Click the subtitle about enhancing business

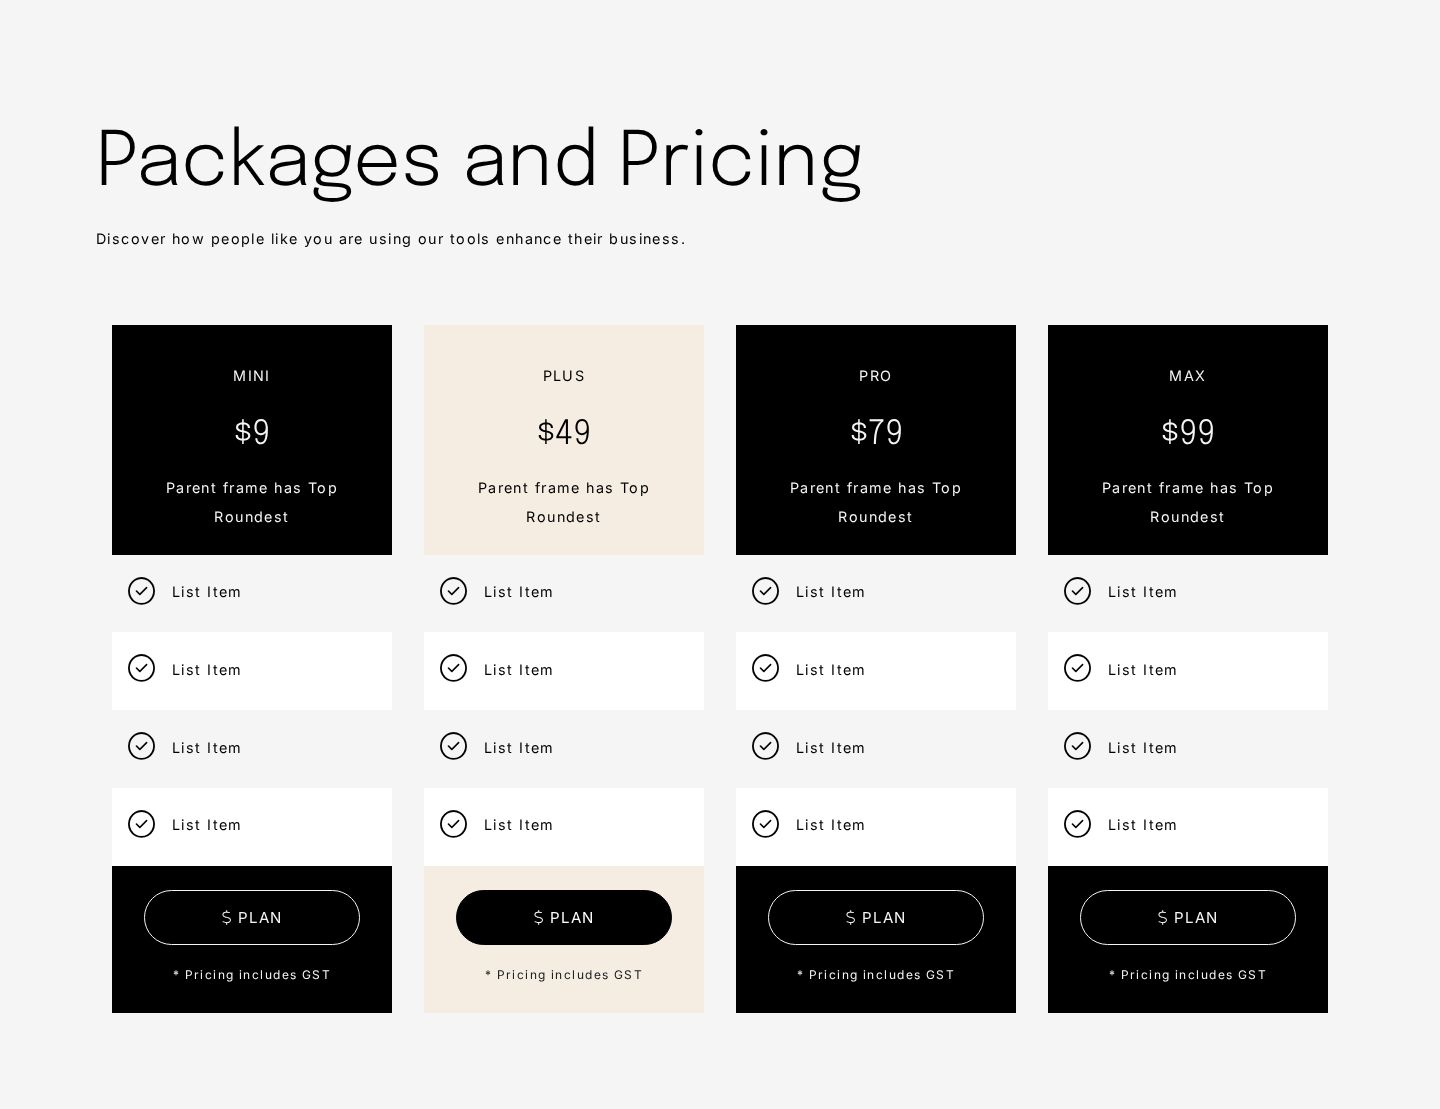391,239
